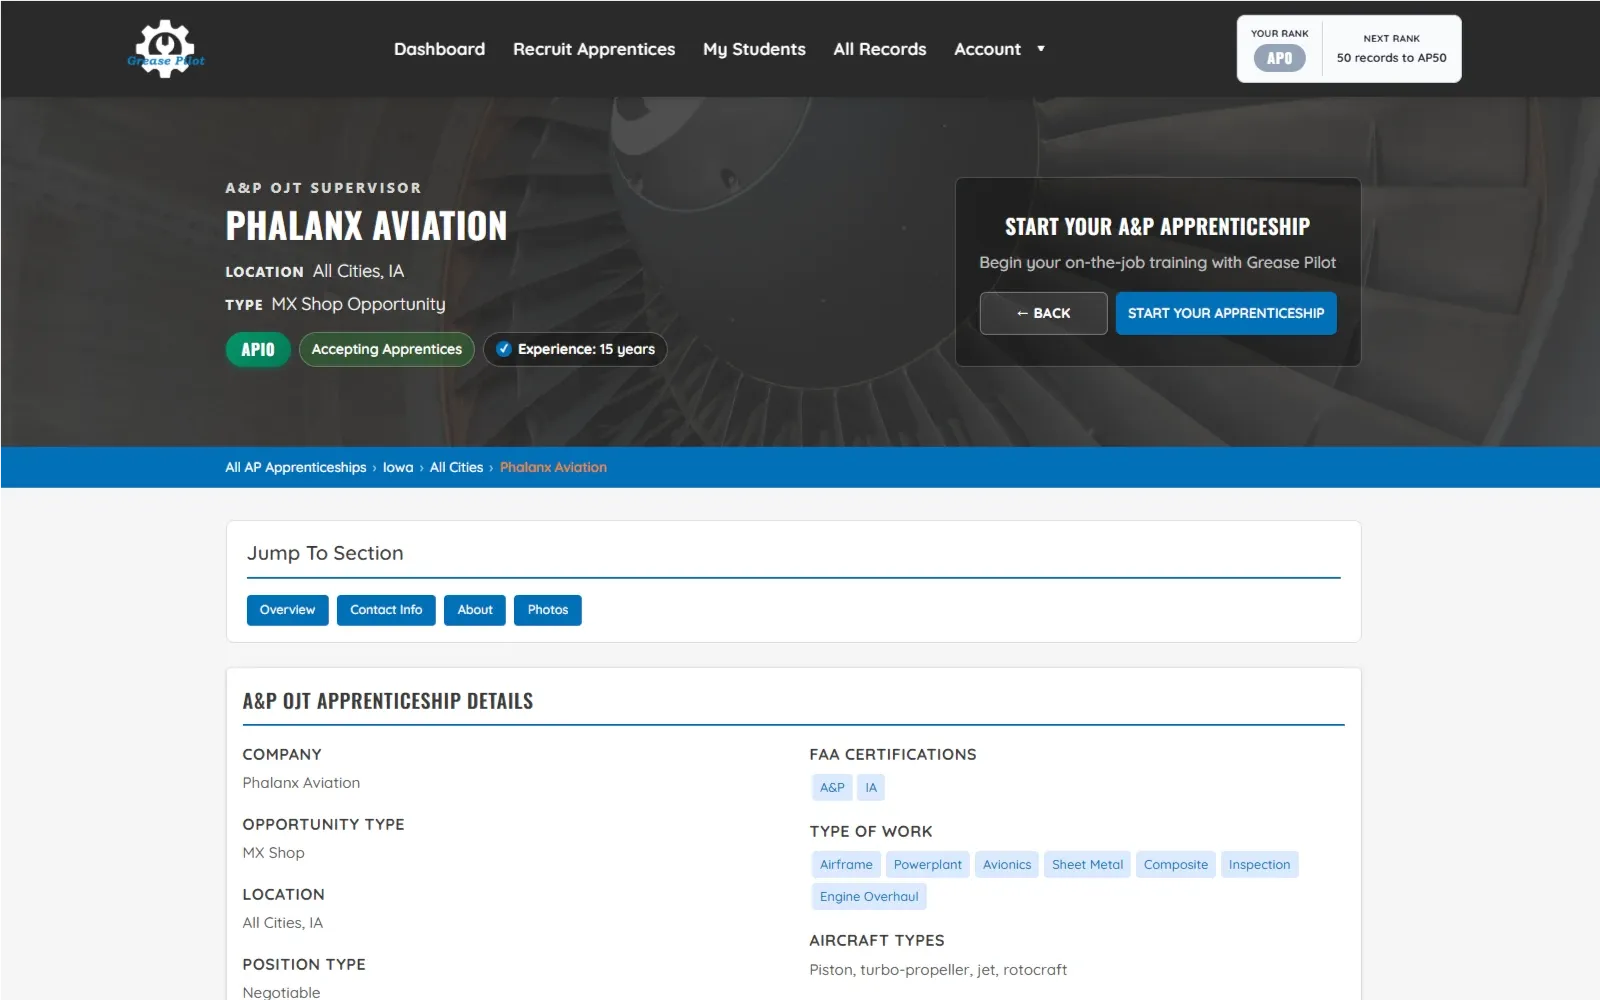Click 'A&P OJT SUPERVISOR' label

tap(323, 188)
